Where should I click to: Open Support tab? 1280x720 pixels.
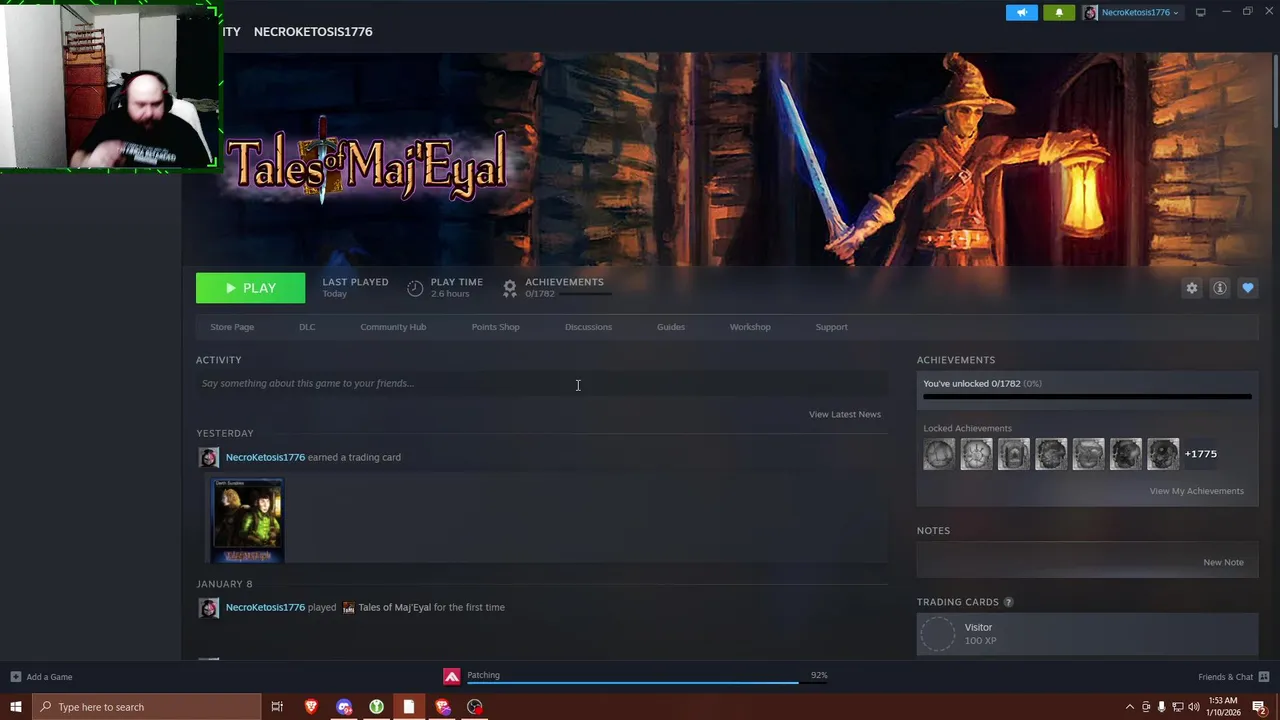(831, 327)
